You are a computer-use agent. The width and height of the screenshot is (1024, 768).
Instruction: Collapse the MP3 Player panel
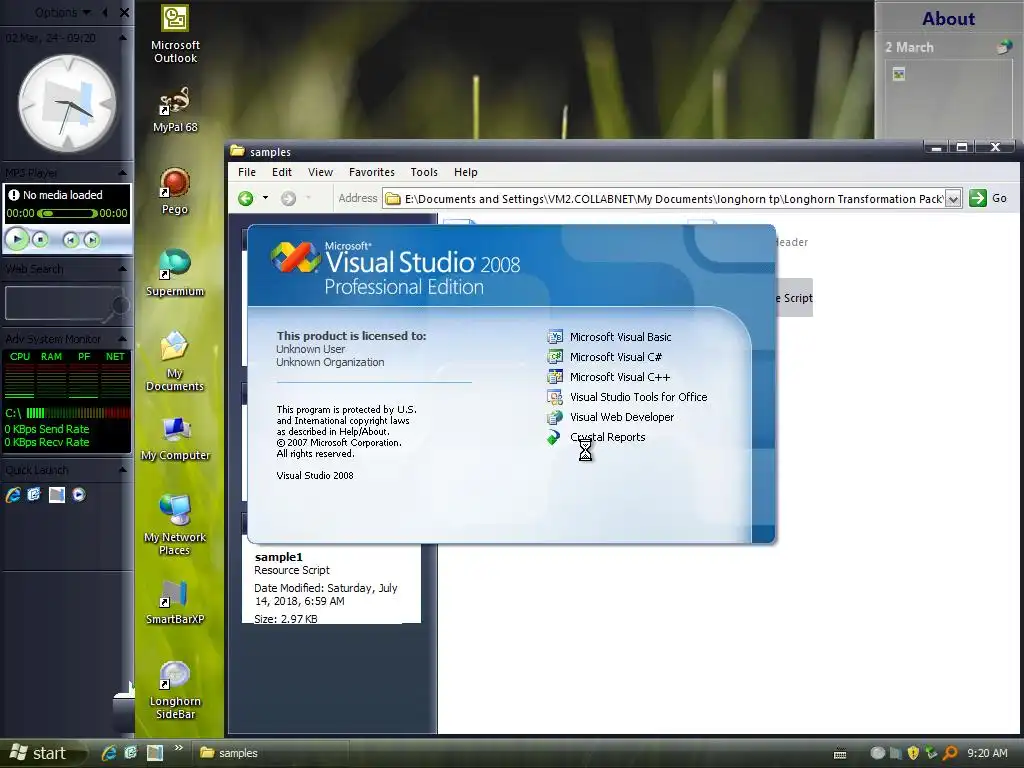pos(122,172)
